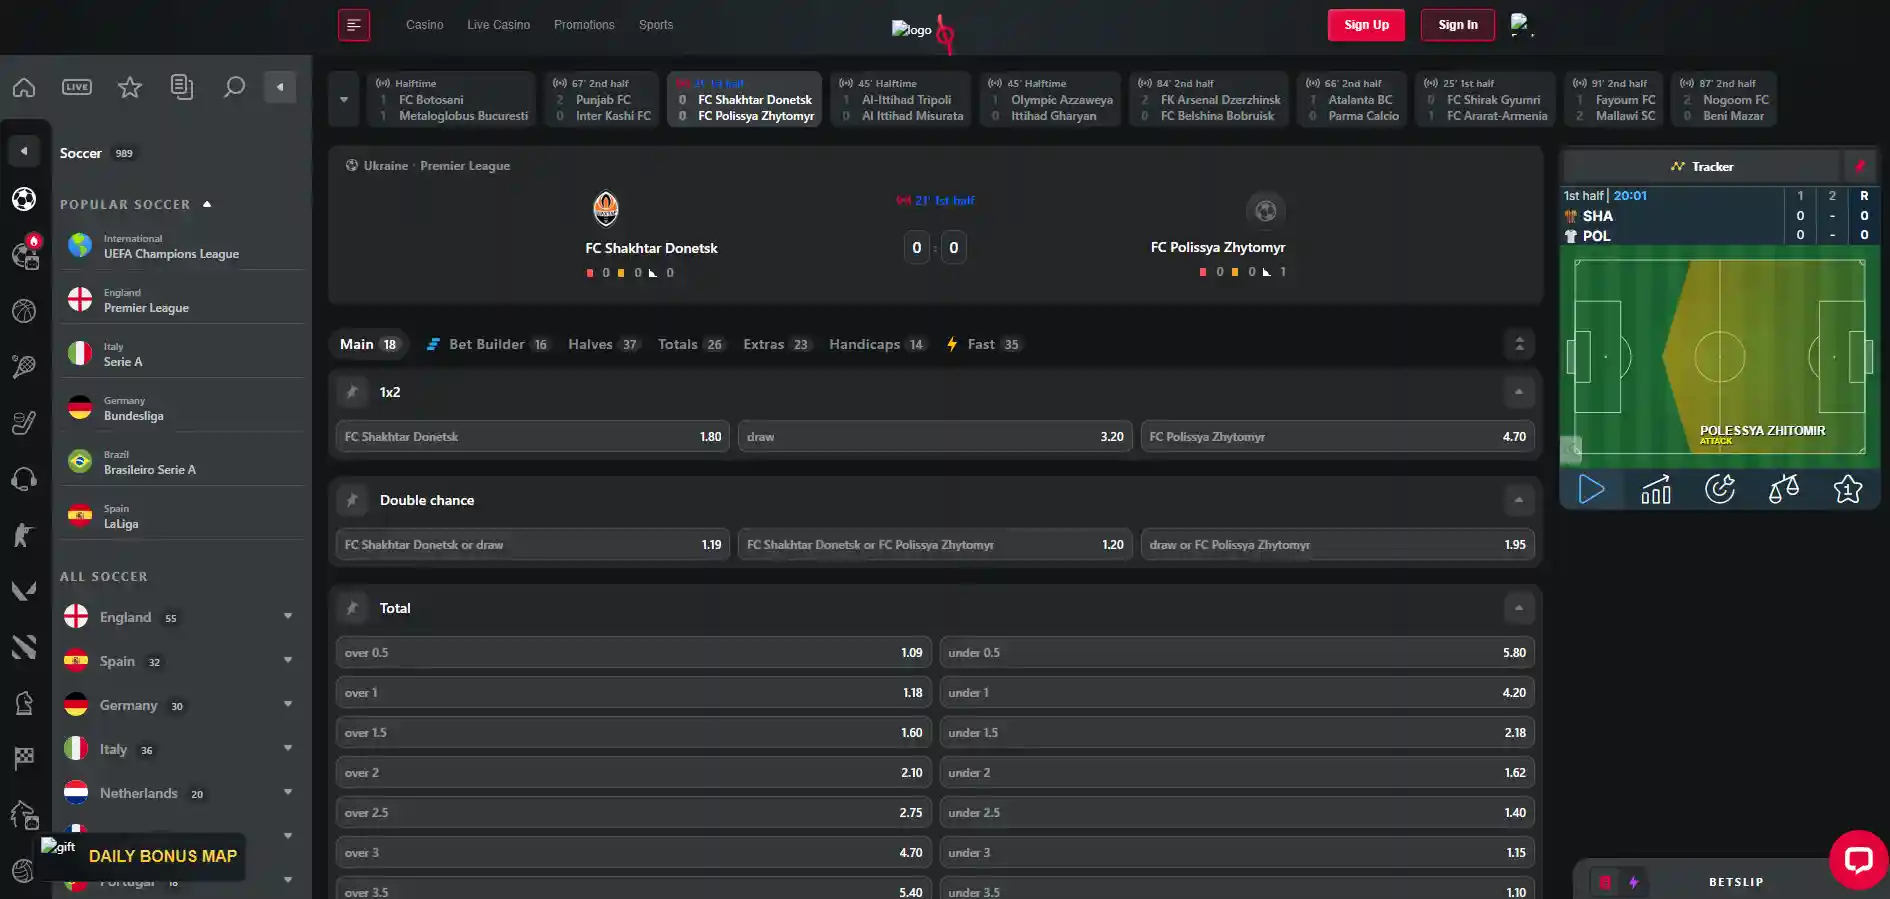The height and width of the screenshot is (899, 1890).
Task: Expand the Germany leagues list
Action: pyautogui.click(x=288, y=705)
